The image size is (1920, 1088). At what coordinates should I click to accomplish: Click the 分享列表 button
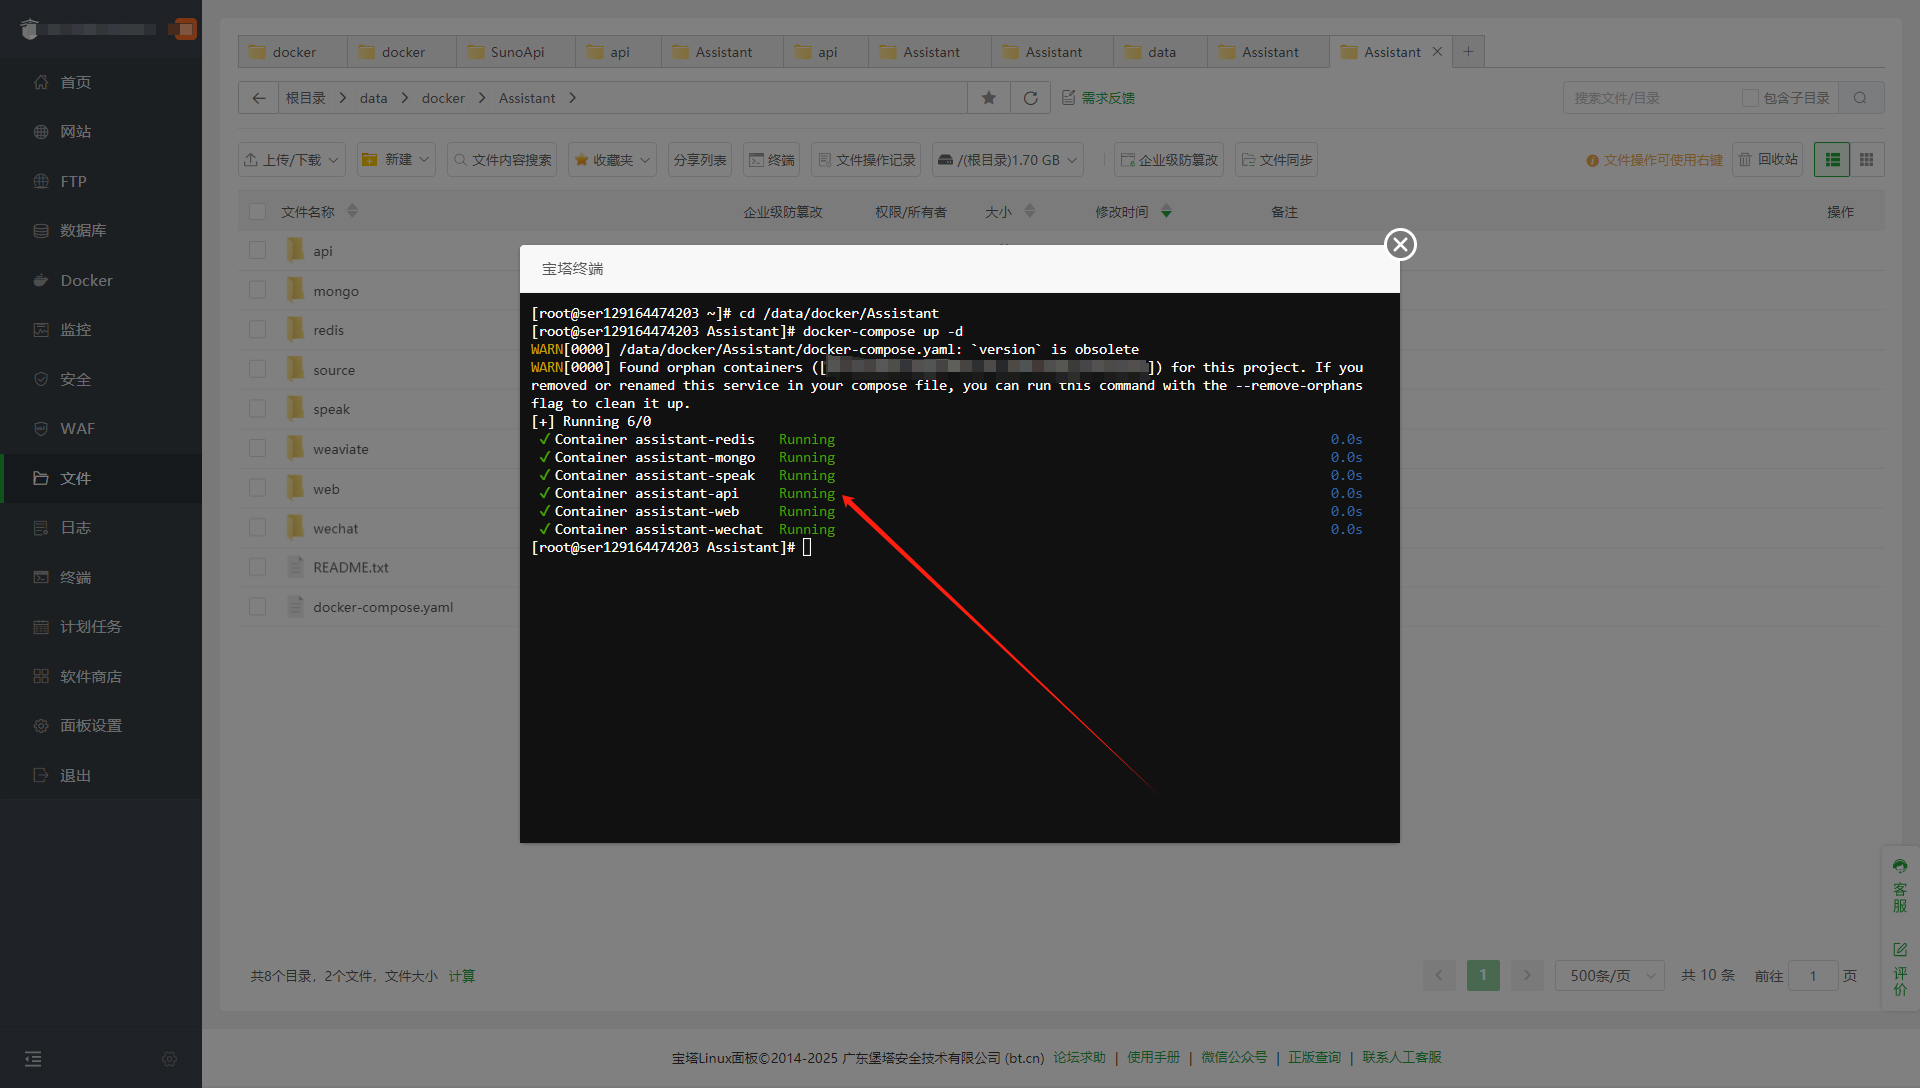coord(700,160)
